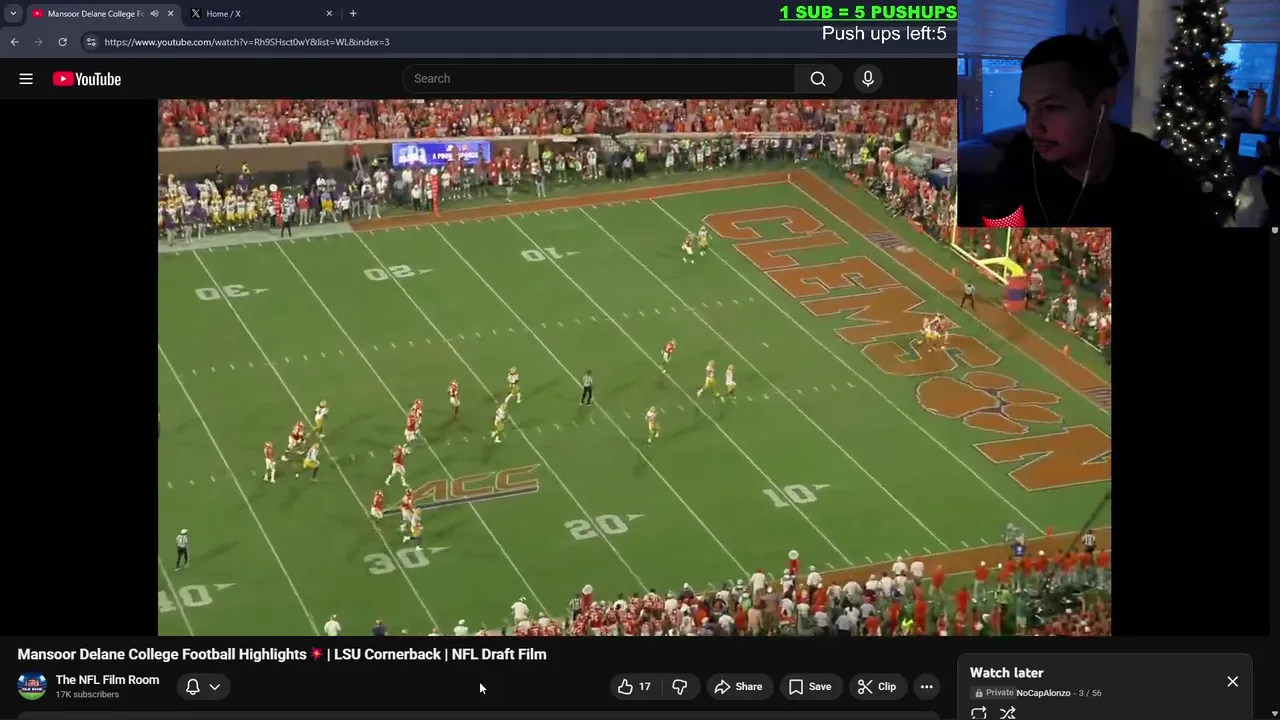Open site information icon in address bar

point(91,42)
